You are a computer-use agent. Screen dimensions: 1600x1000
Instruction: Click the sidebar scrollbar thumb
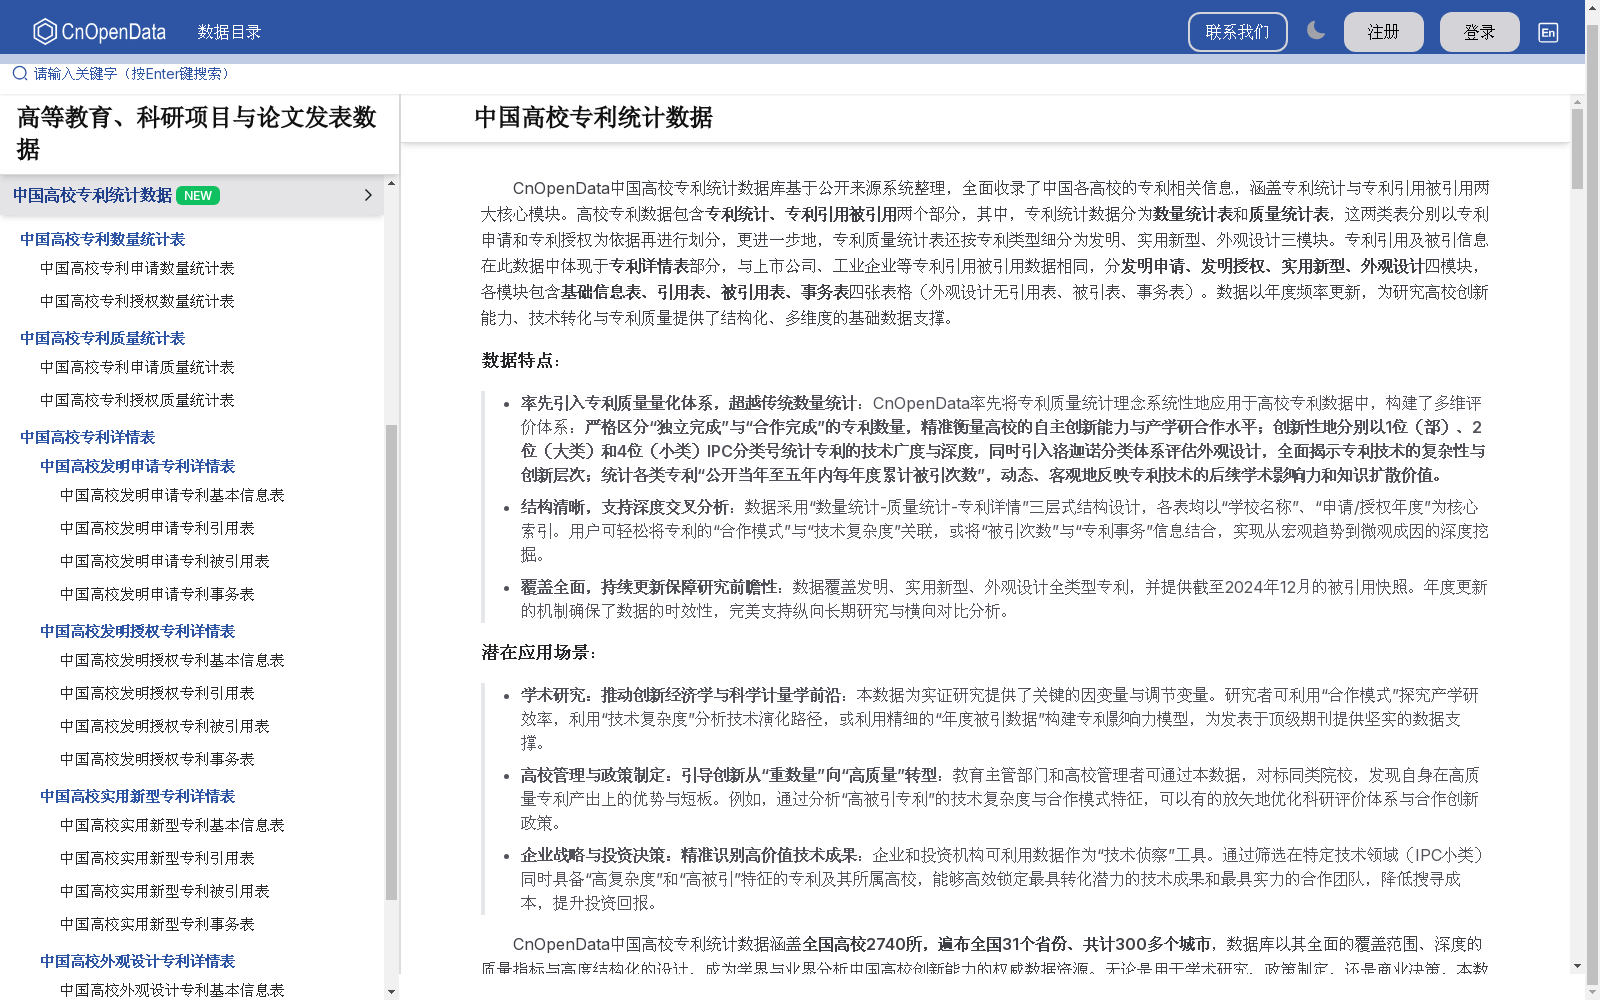[x=391, y=662]
